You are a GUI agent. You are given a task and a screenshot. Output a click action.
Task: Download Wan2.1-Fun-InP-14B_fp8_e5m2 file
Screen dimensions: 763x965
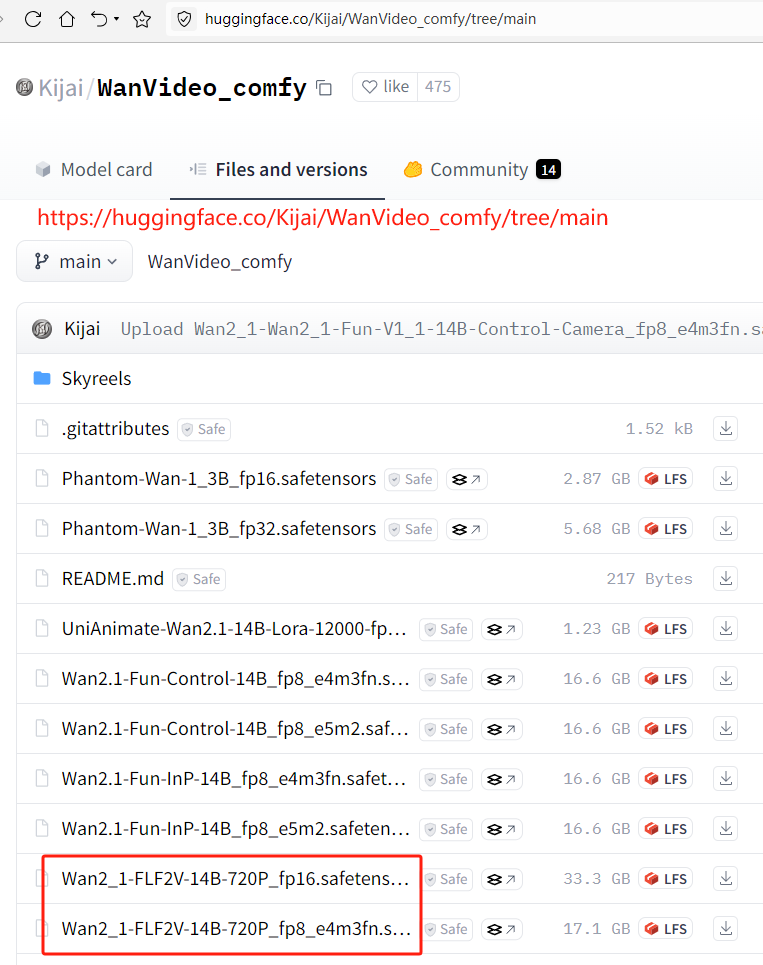(x=726, y=829)
